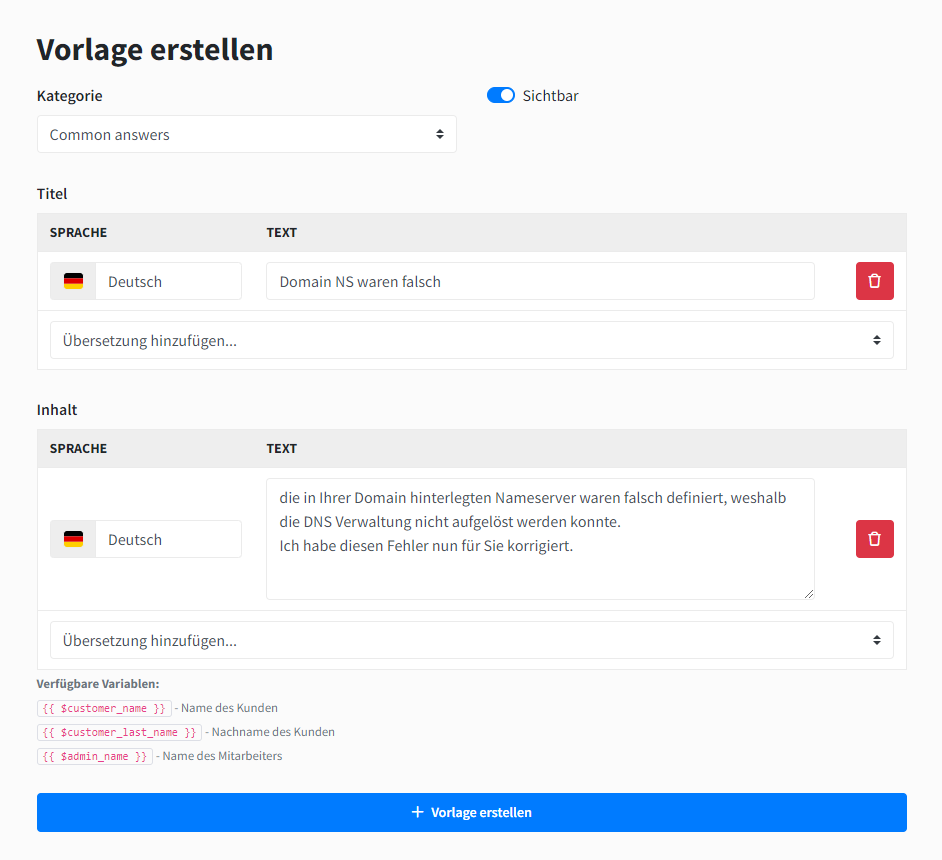This screenshot has height=860, width=942.
Task: Pick the {{ $admin_name }} variable tag
Action: [x=95, y=756]
